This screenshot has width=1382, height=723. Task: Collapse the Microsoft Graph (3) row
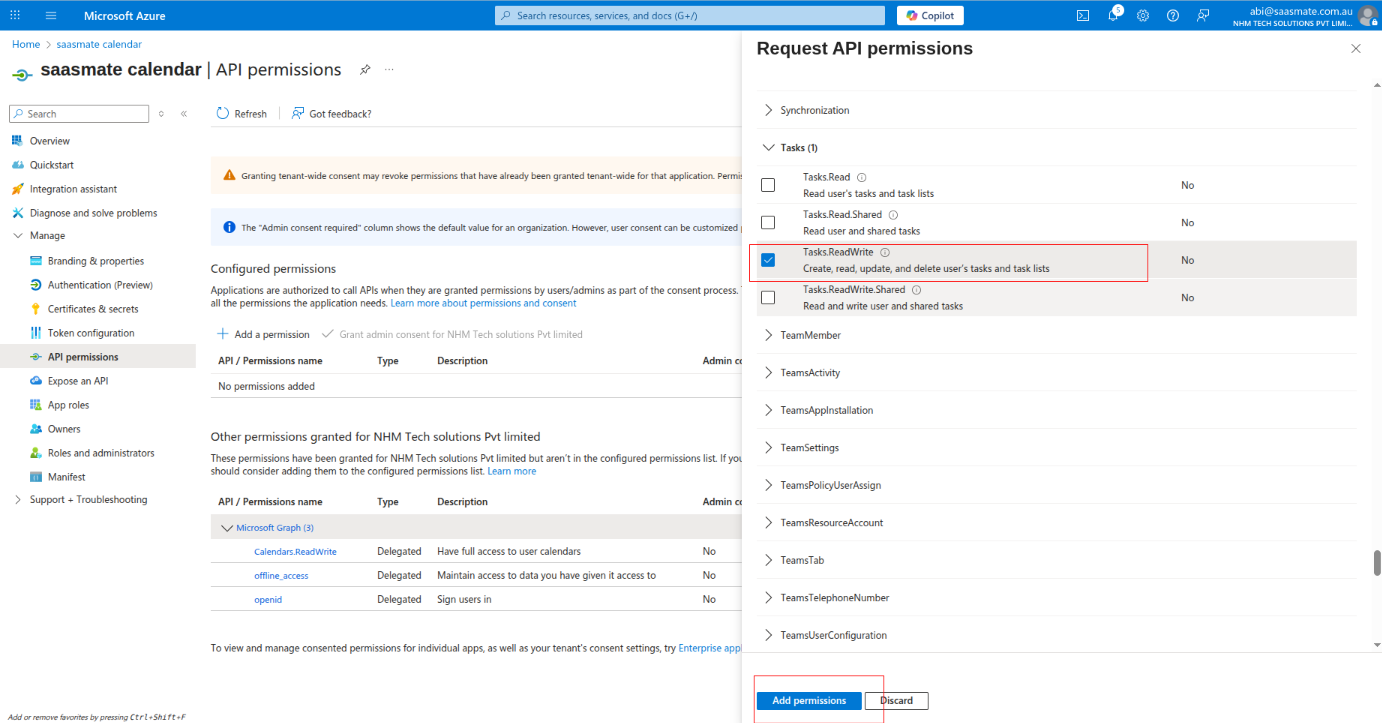[x=227, y=528]
